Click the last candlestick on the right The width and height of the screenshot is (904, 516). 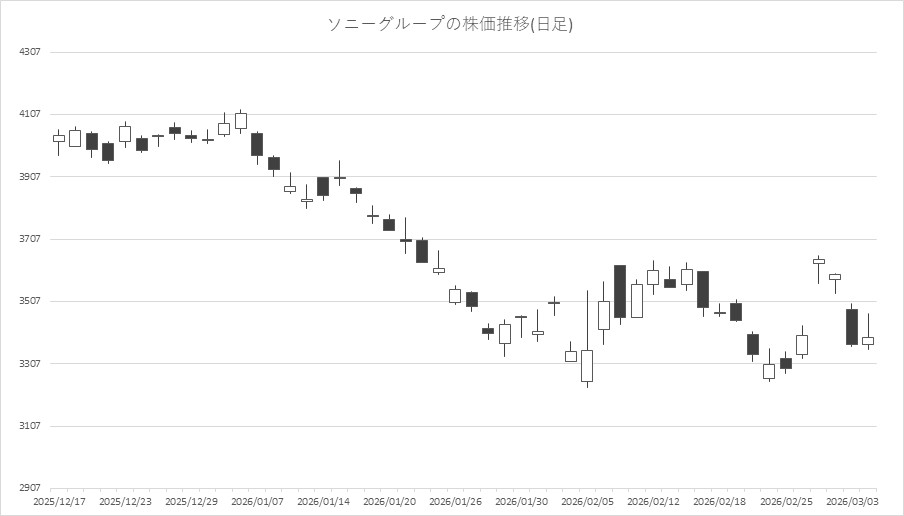[x=868, y=341]
